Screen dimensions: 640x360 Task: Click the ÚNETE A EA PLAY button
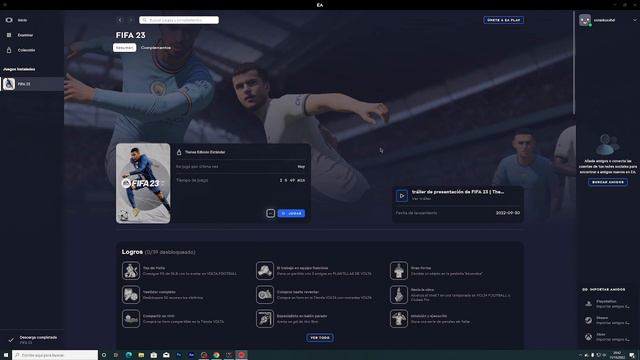pos(503,20)
